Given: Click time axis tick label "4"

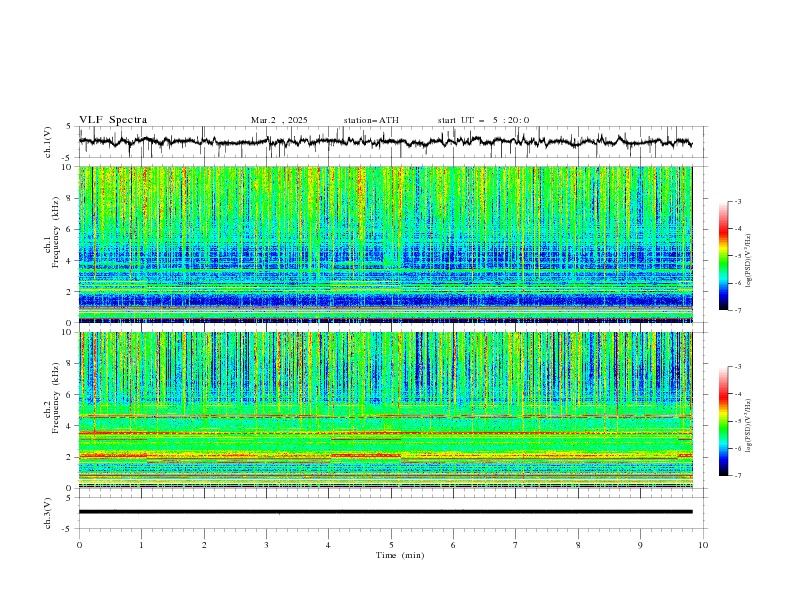Looking at the screenshot, I should tap(328, 545).
